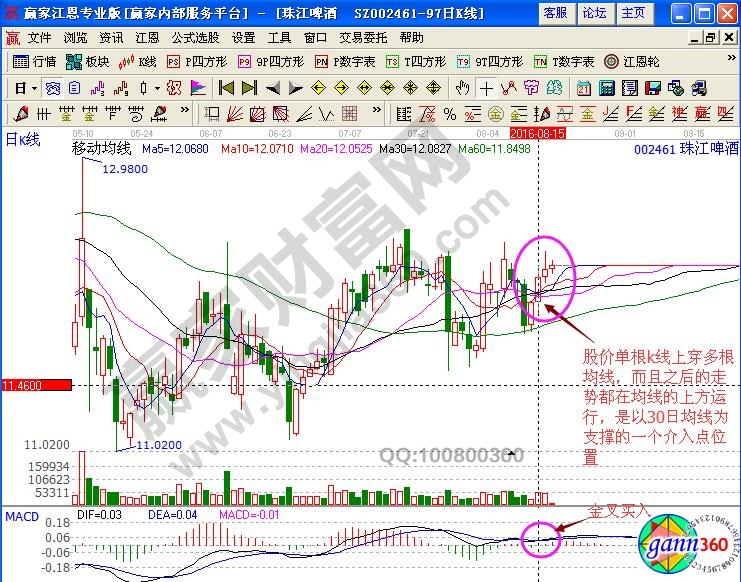Open the 窗口 menu
This screenshot has width=741, height=582.
[315, 37]
